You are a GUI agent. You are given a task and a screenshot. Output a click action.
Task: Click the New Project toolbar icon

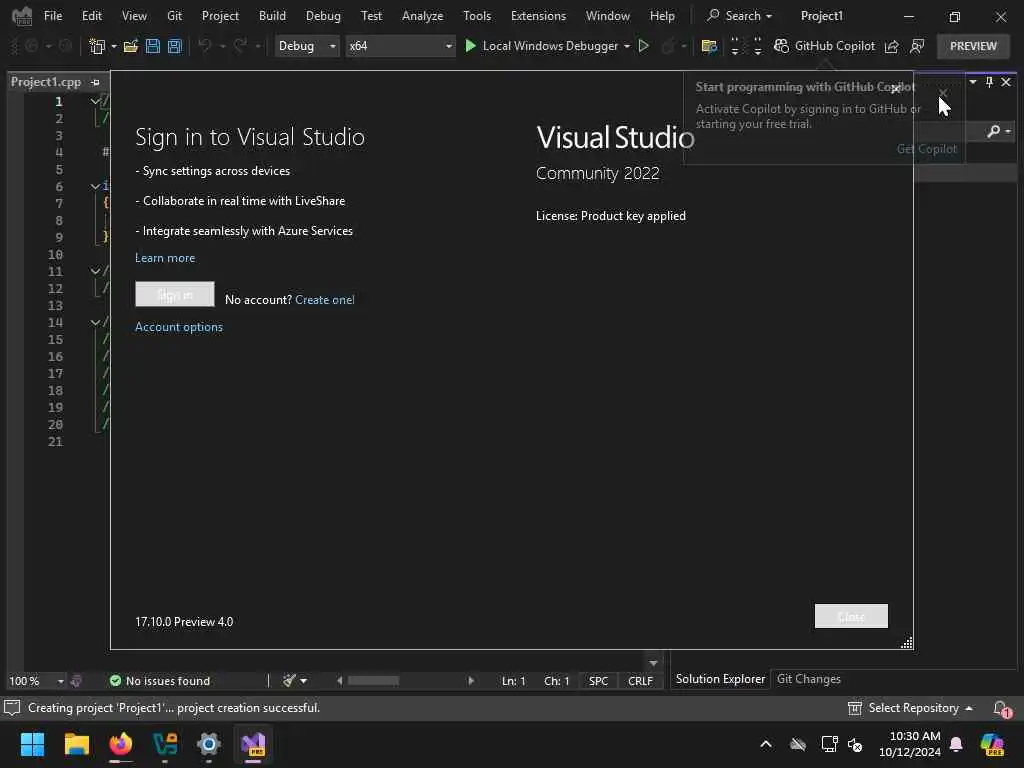tap(97, 46)
